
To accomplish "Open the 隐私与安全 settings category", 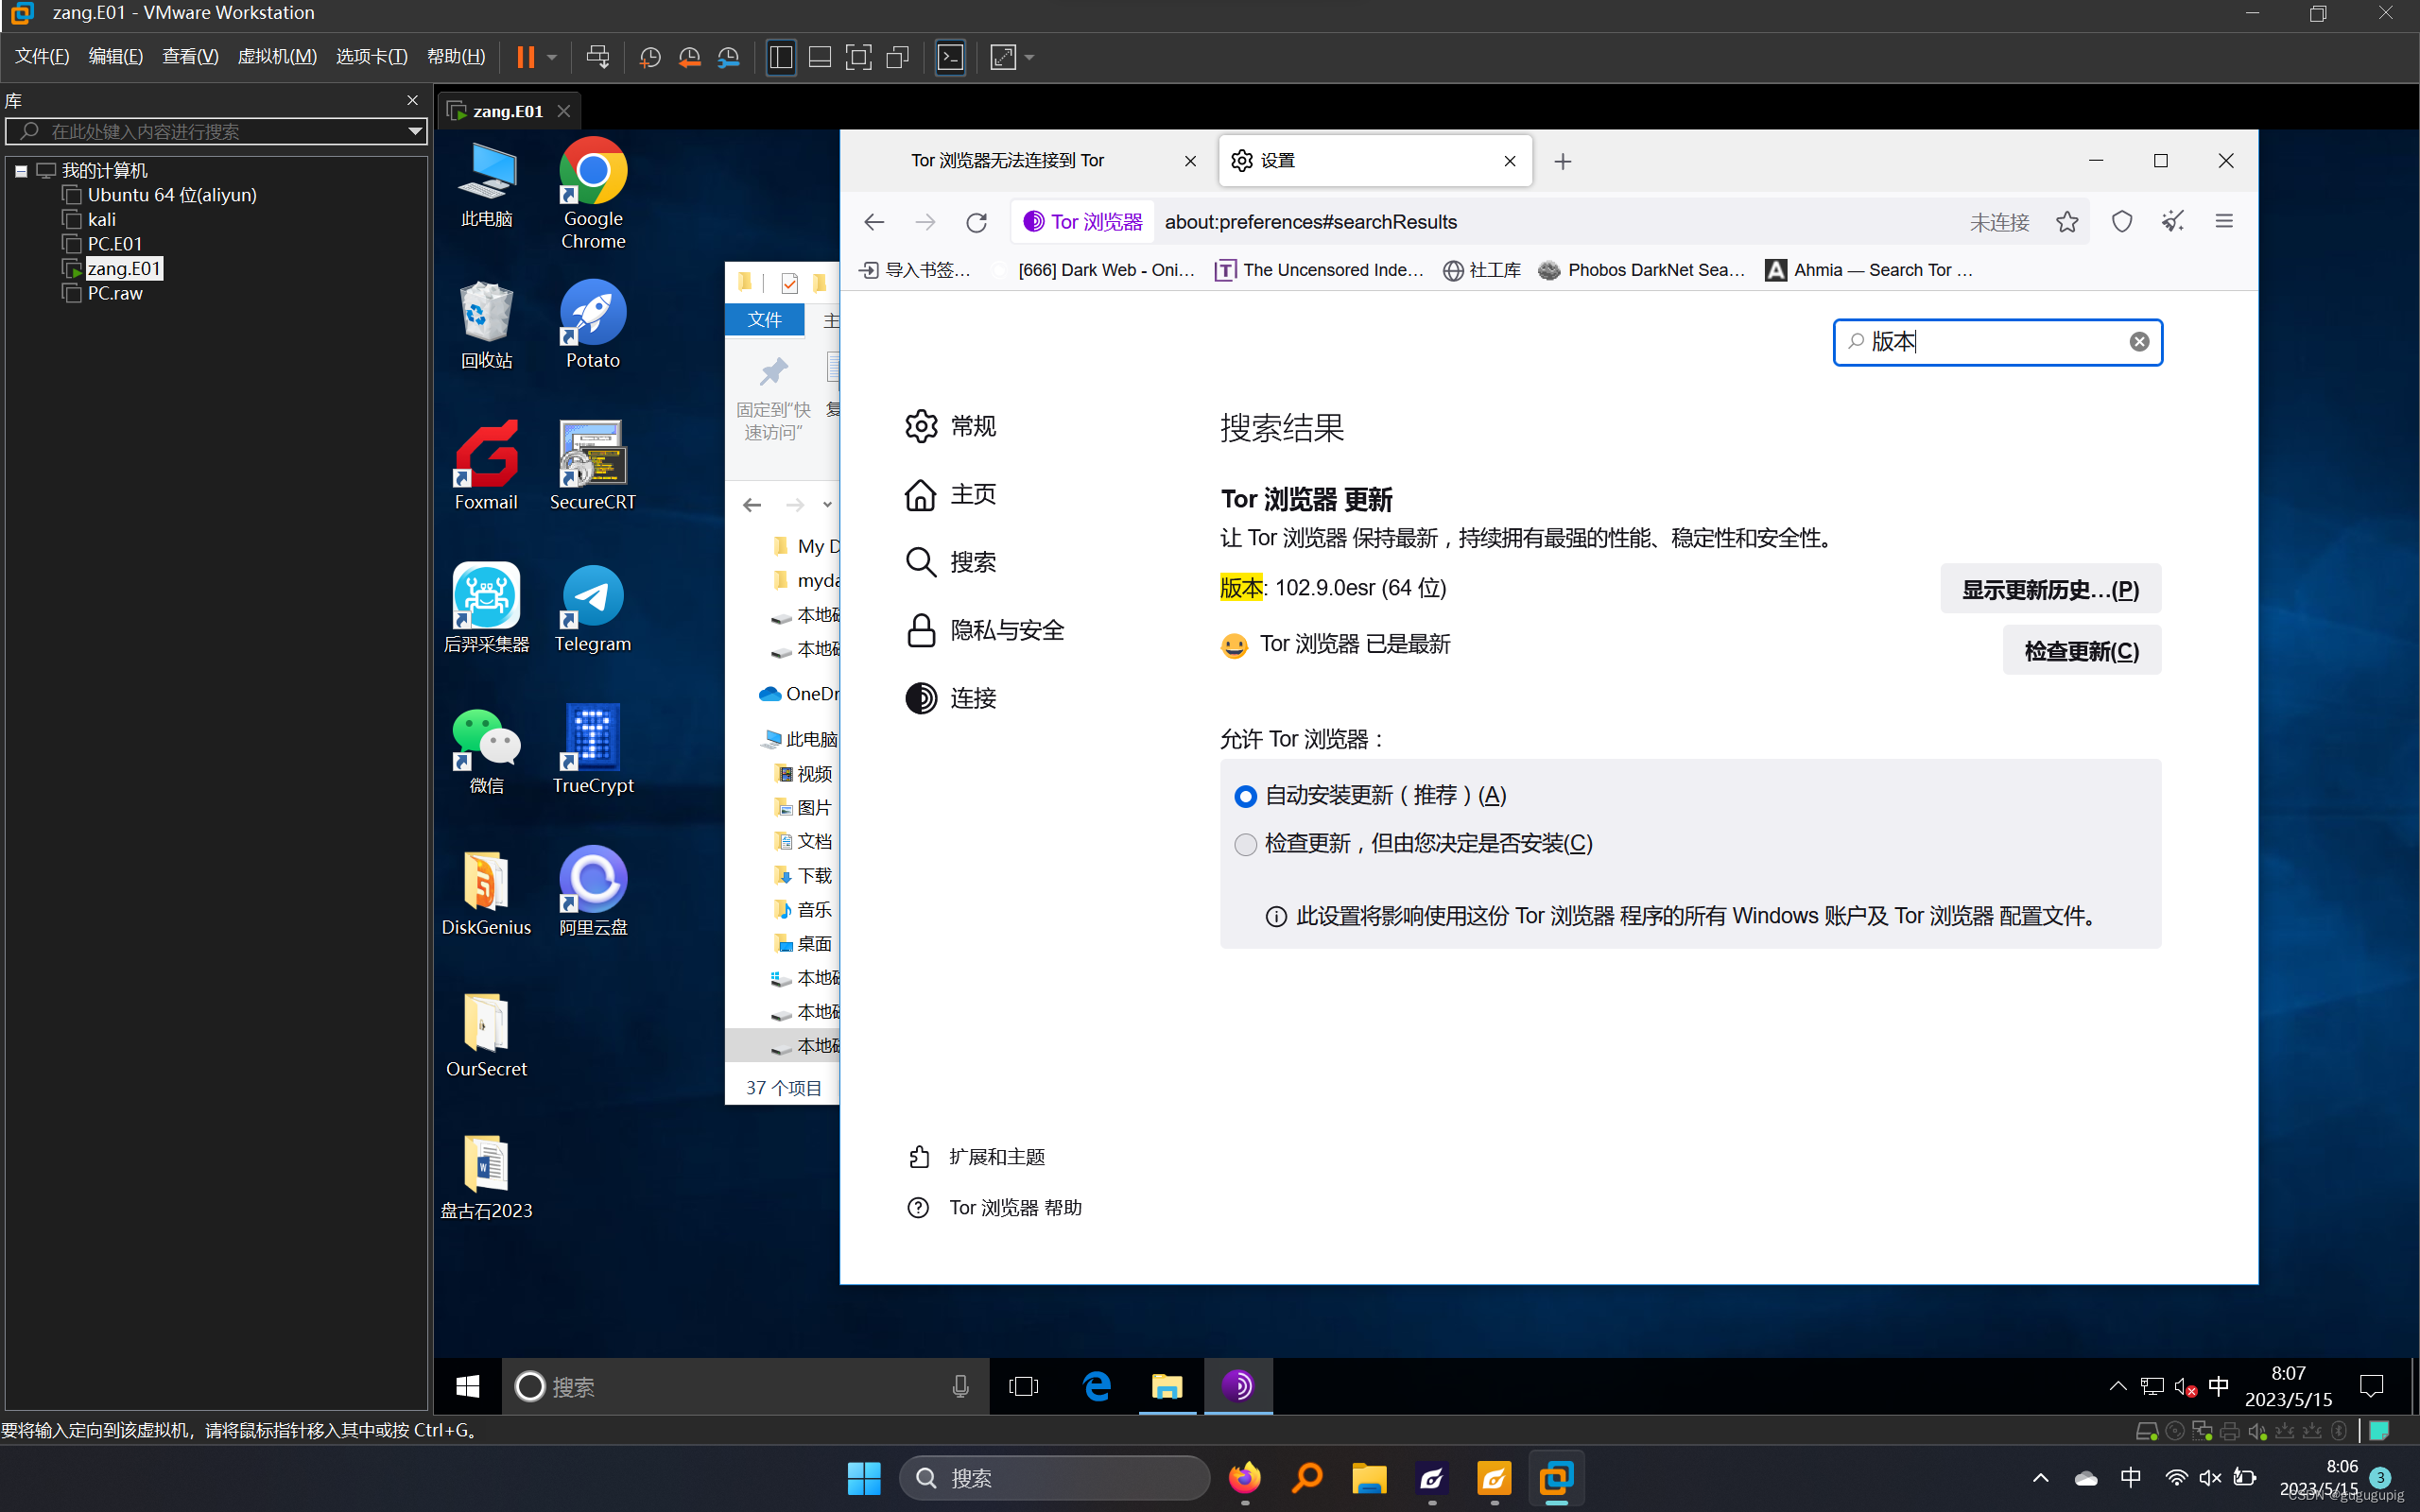I will [x=1006, y=630].
